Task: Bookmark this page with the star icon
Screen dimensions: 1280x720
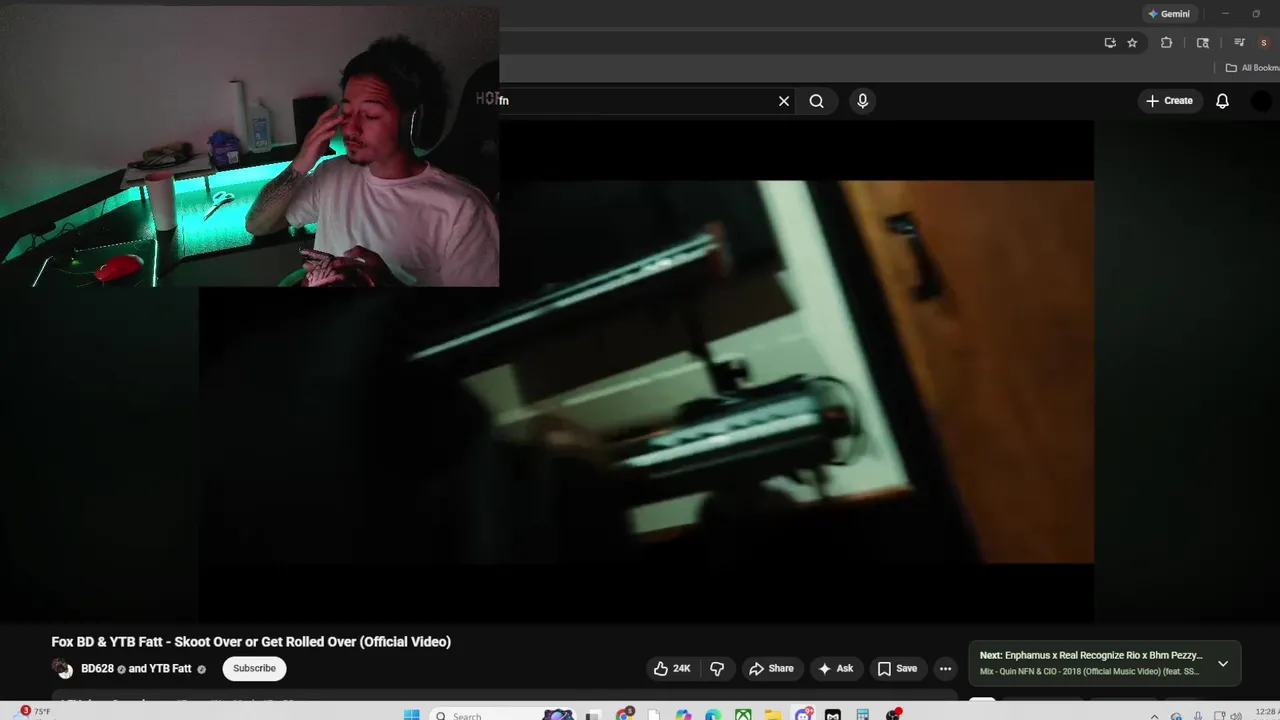Action: [x=1132, y=43]
